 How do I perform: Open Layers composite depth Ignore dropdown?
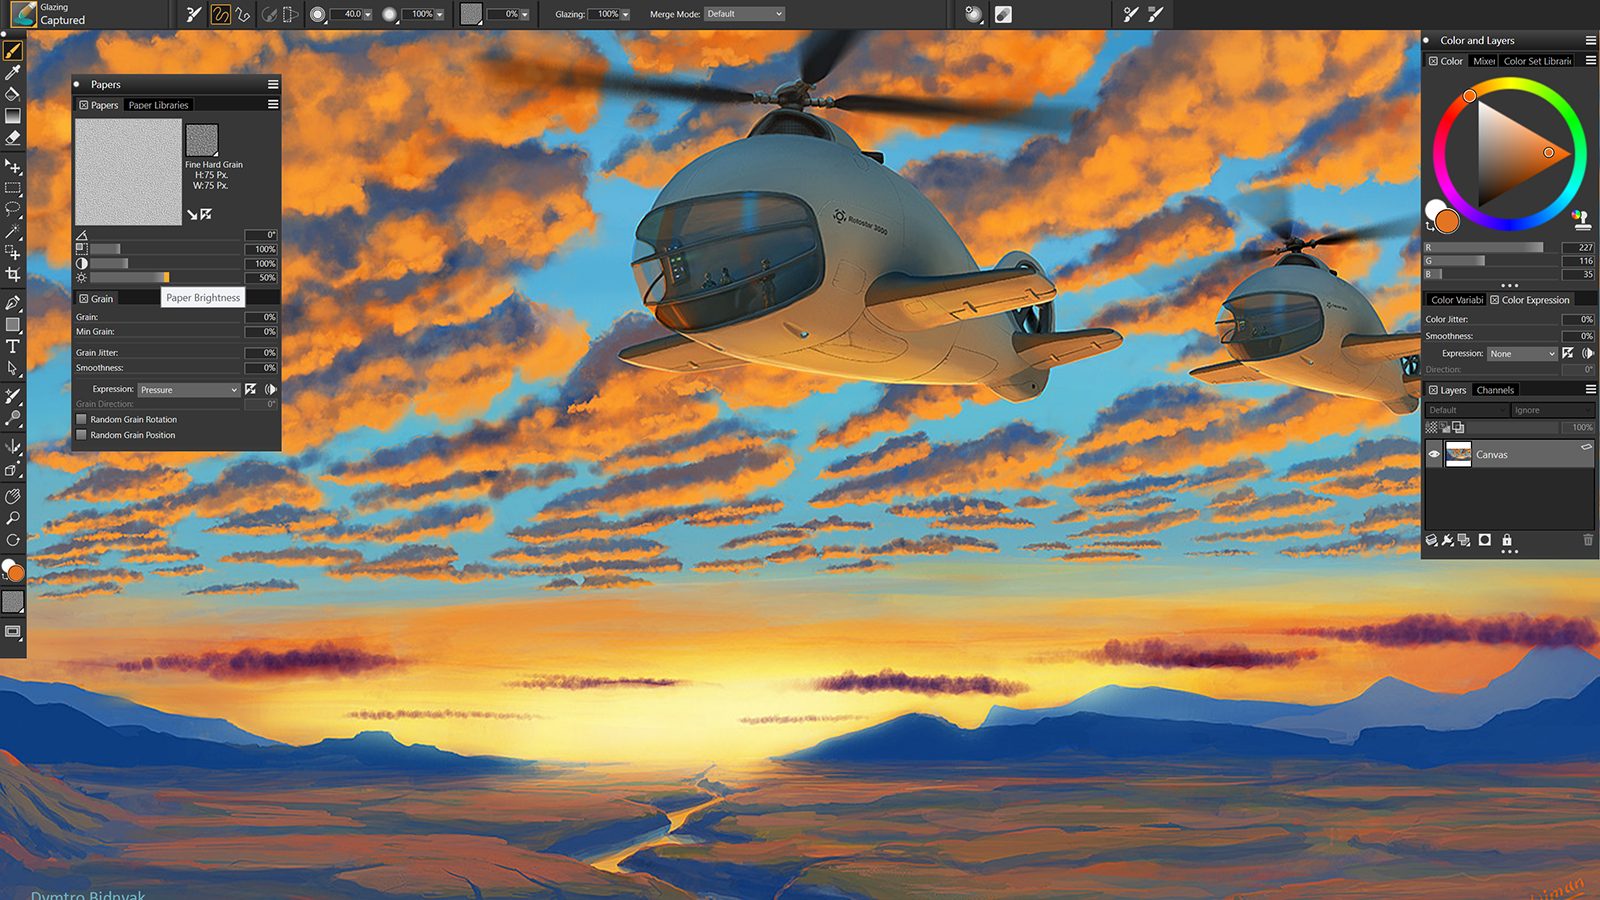pos(1551,410)
